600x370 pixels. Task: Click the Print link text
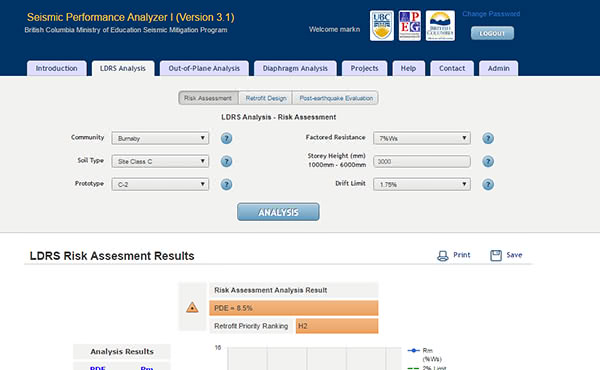tap(461, 255)
